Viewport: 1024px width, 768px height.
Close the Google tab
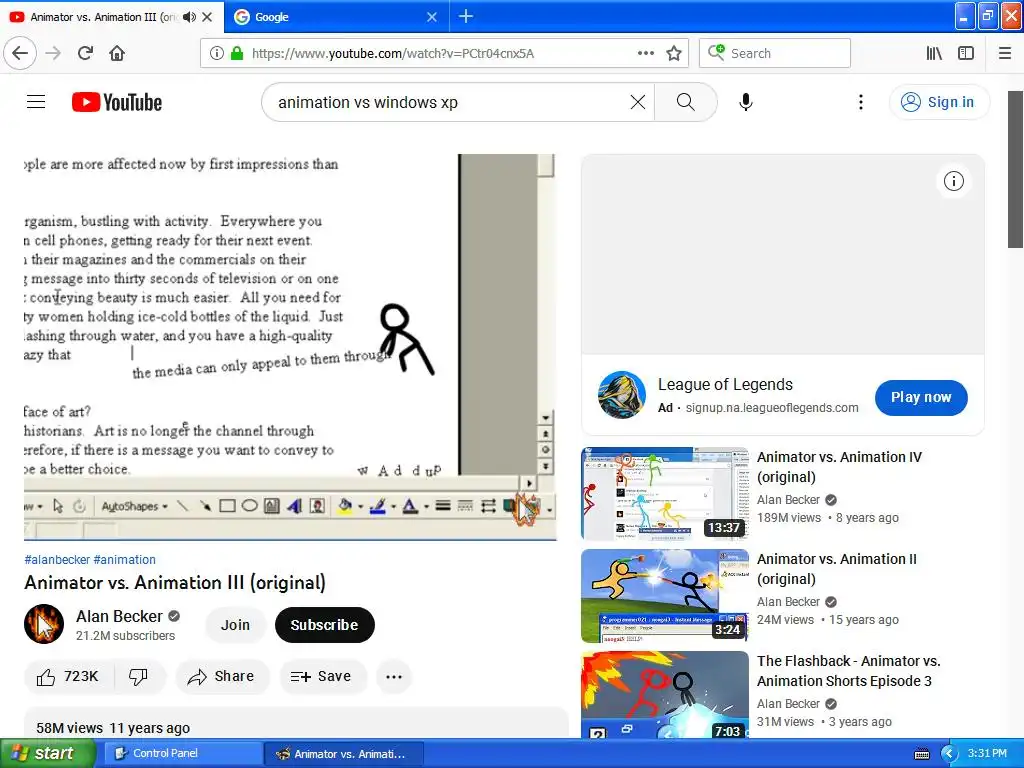[x=432, y=17]
